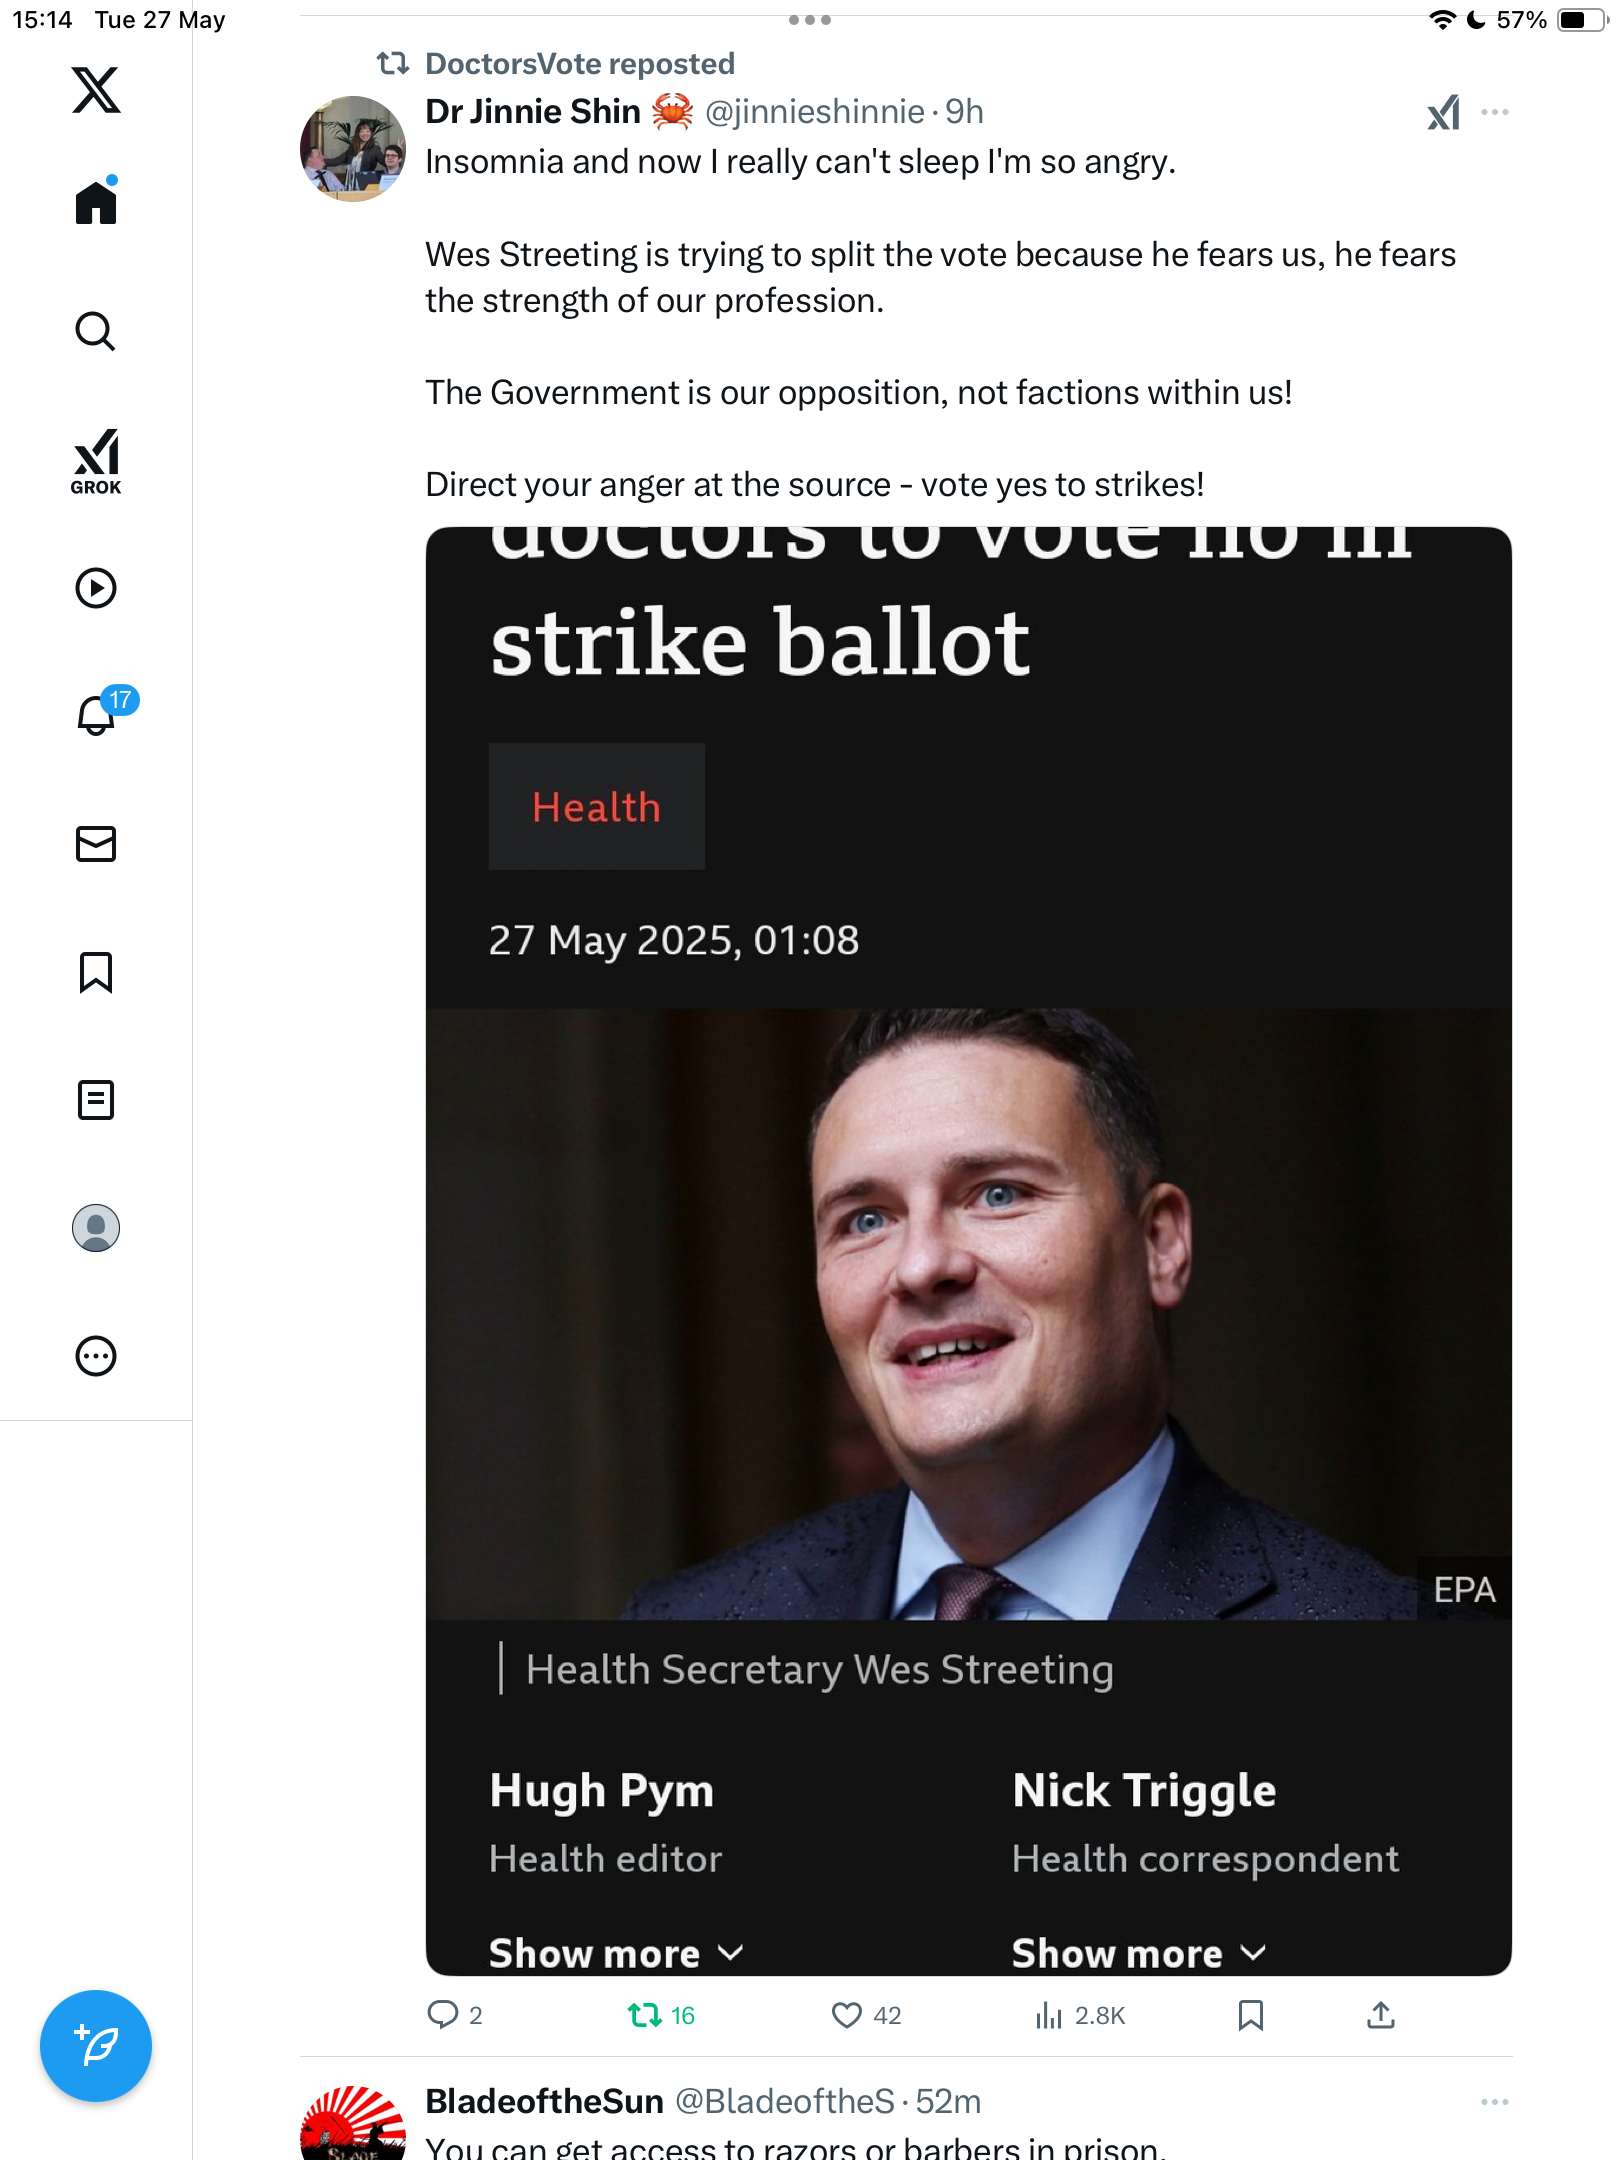Open Grok from the sidebar

coord(96,462)
